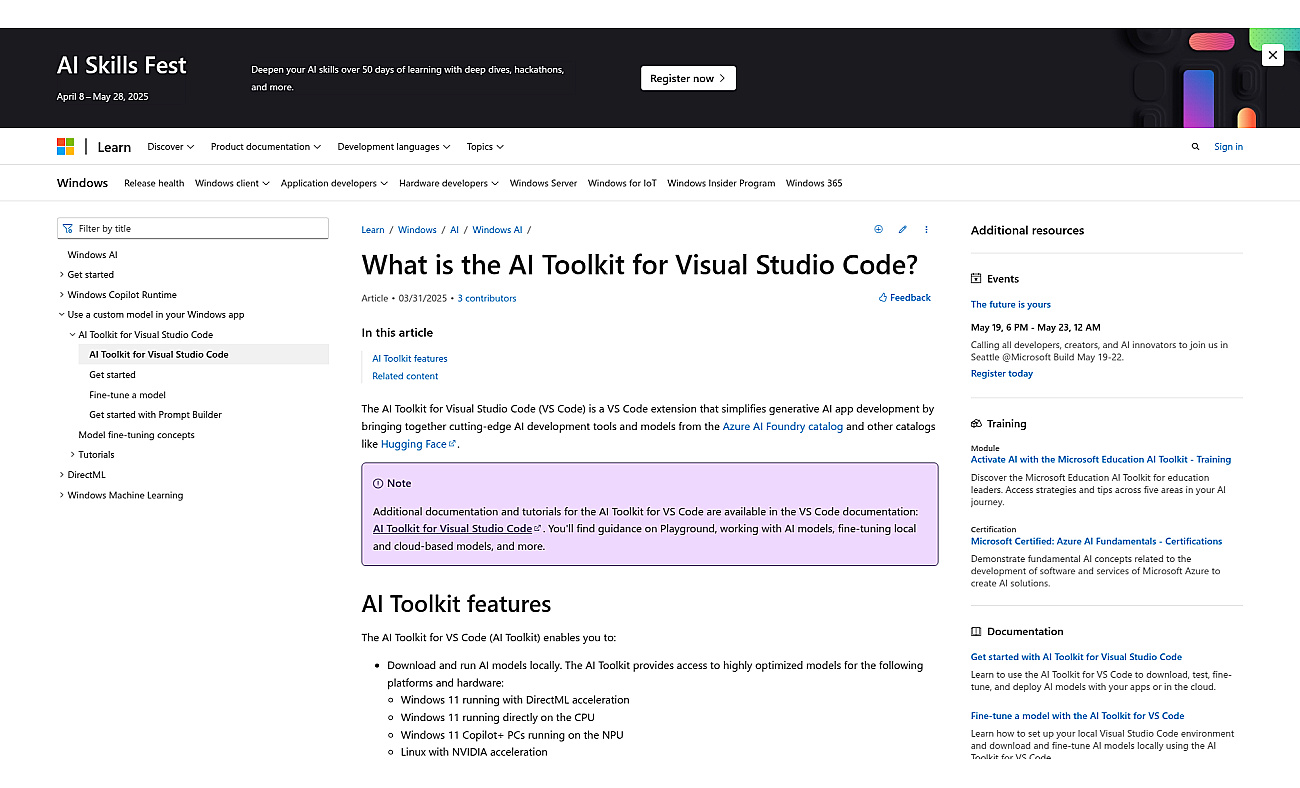The width and height of the screenshot is (1300, 788).
Task: Expand Tutorials tree node
Action: point(73,455)
